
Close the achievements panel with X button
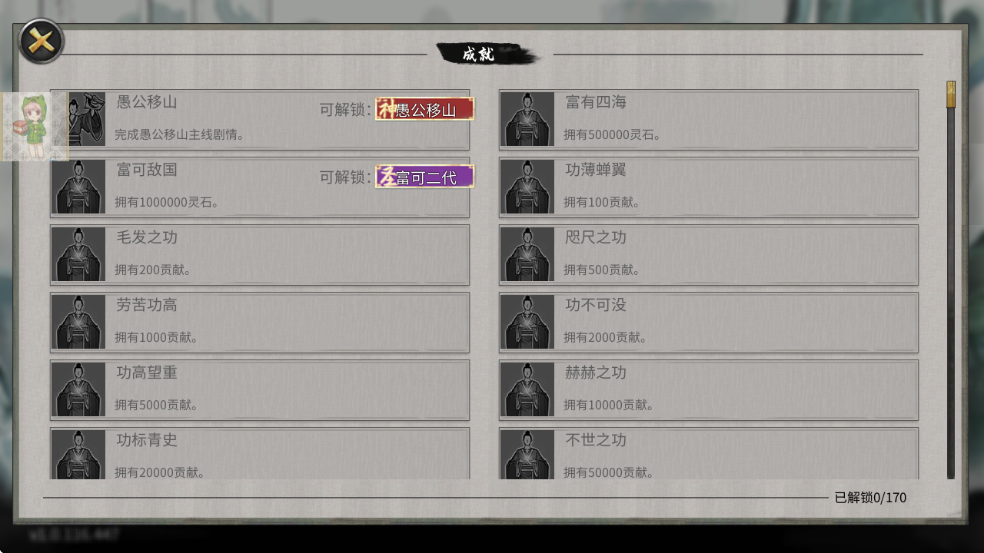[x=41, y=41]
